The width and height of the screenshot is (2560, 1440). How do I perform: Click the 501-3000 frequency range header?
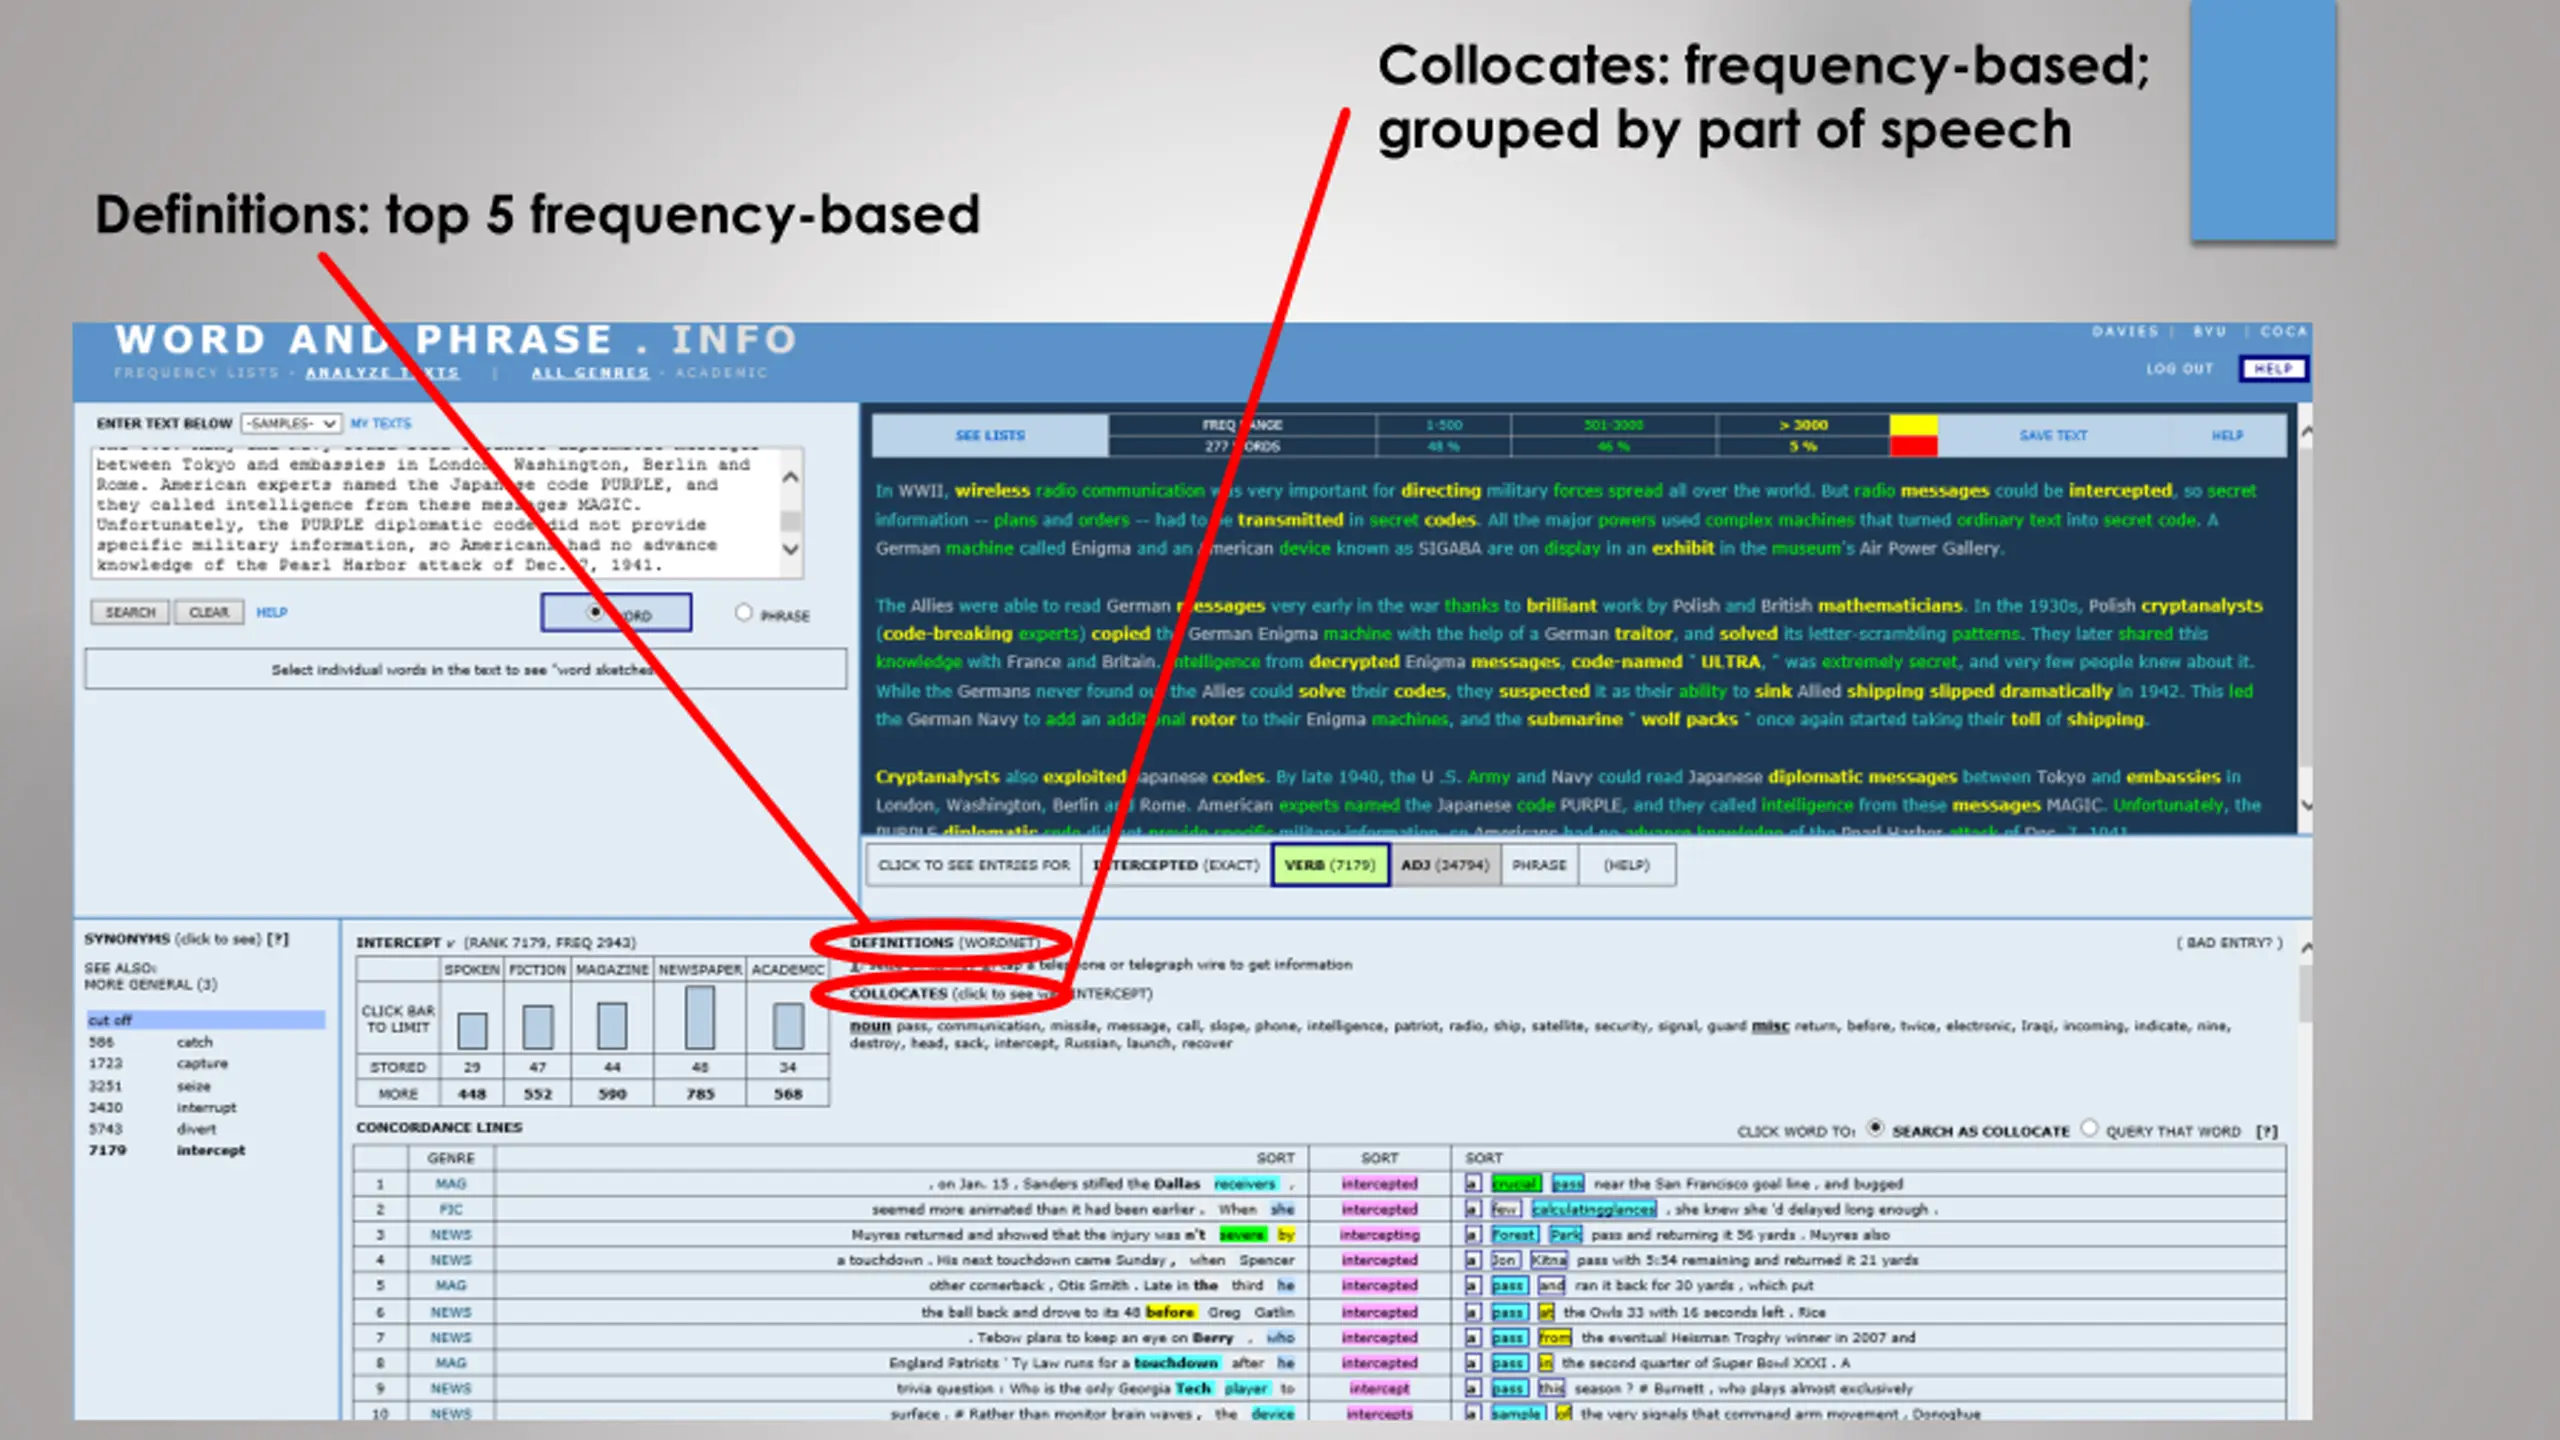1613,425
